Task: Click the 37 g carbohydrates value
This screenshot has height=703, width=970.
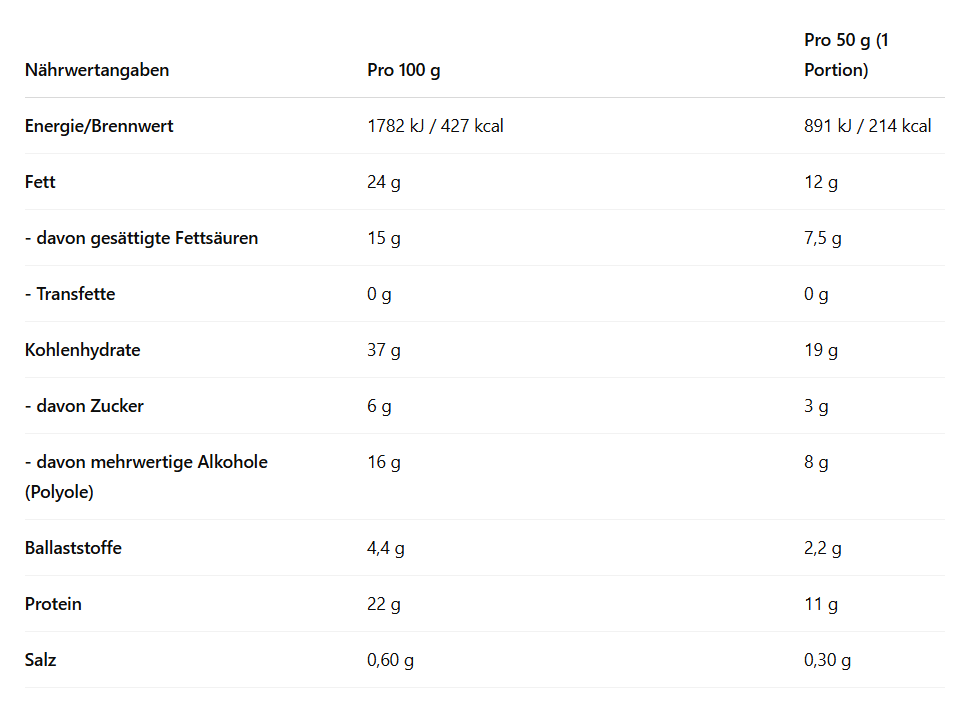Action: point(384,350)
